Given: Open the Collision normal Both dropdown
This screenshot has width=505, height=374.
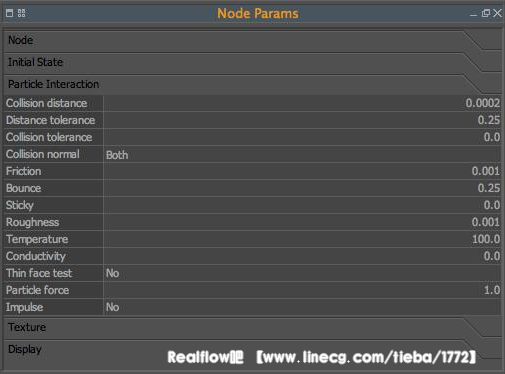Looking at the screenshot, I should (302, 155).
